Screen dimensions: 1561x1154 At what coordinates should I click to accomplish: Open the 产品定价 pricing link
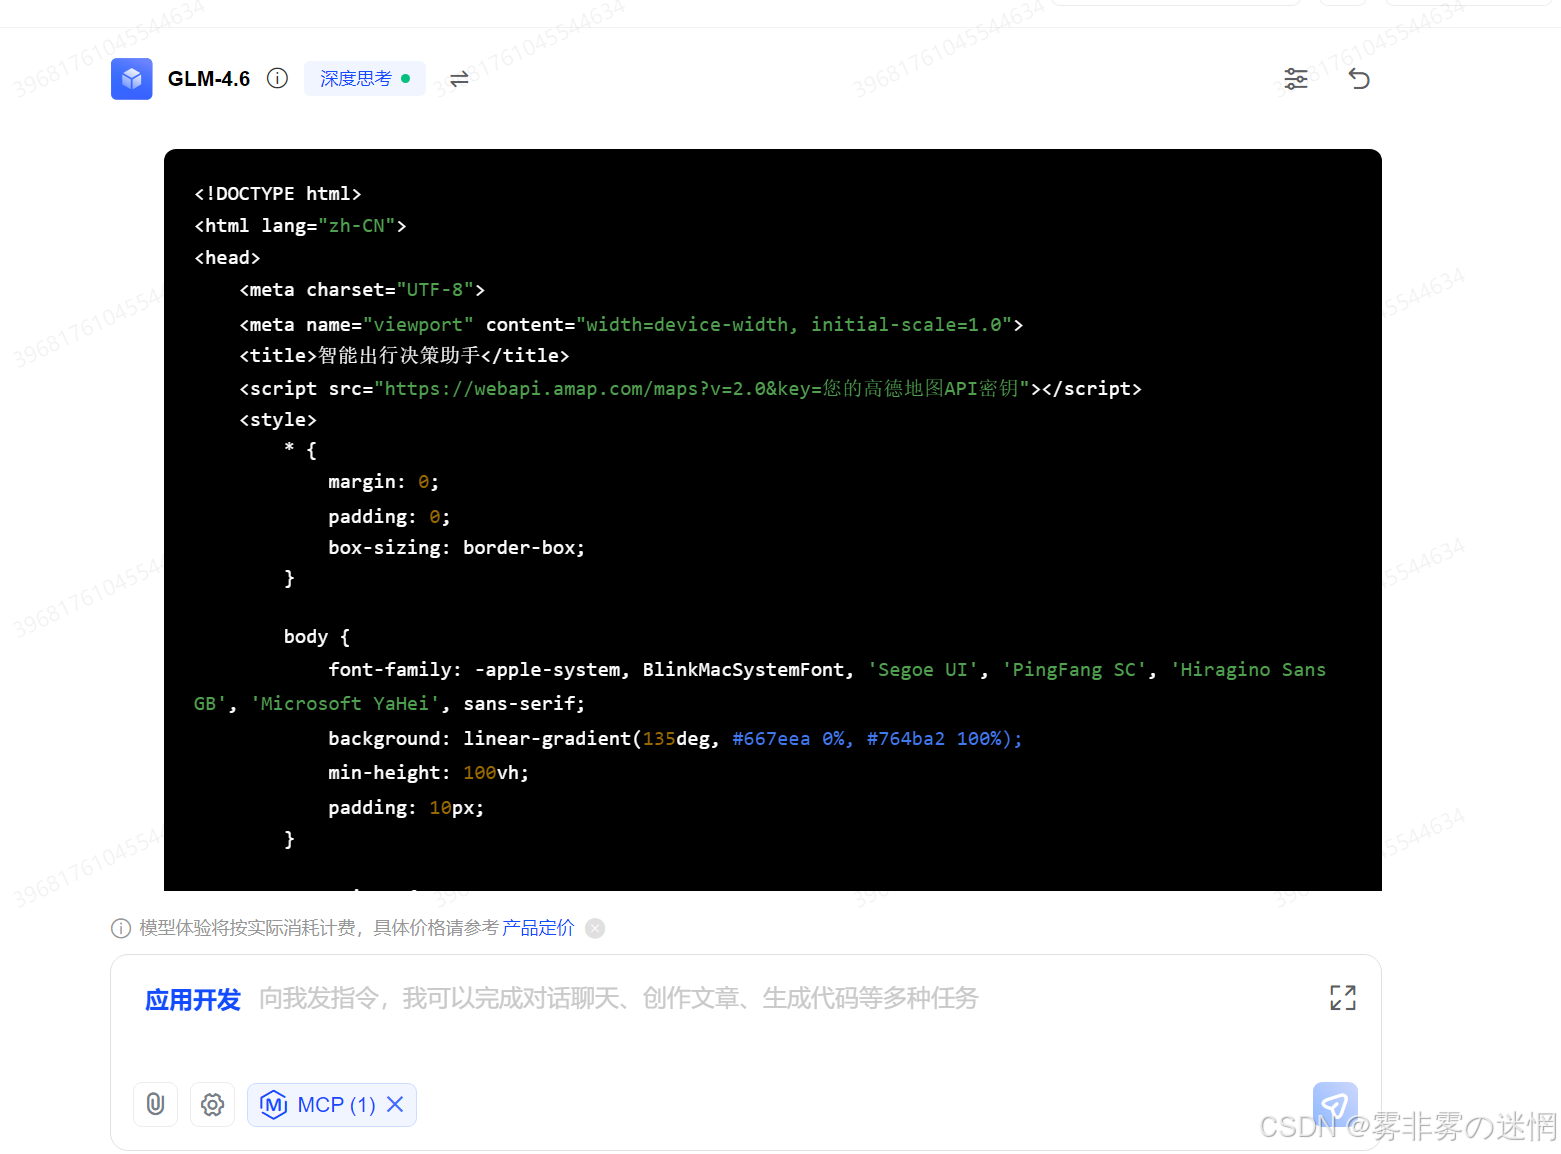(538, 928)
